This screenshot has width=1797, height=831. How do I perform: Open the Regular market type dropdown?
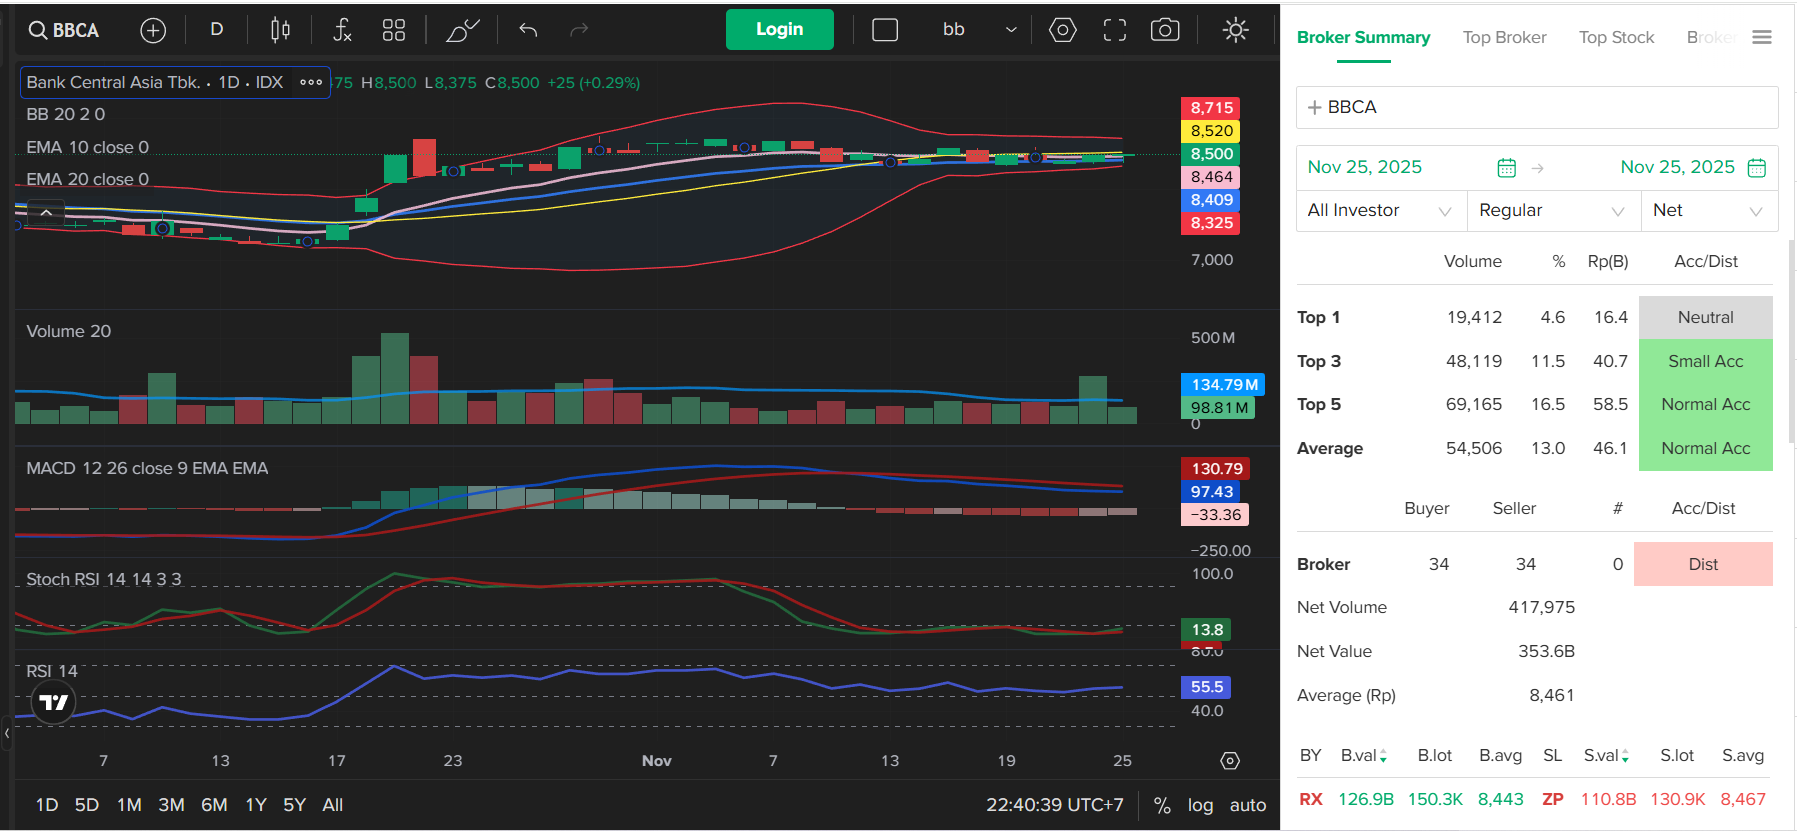coord(1552,211)
